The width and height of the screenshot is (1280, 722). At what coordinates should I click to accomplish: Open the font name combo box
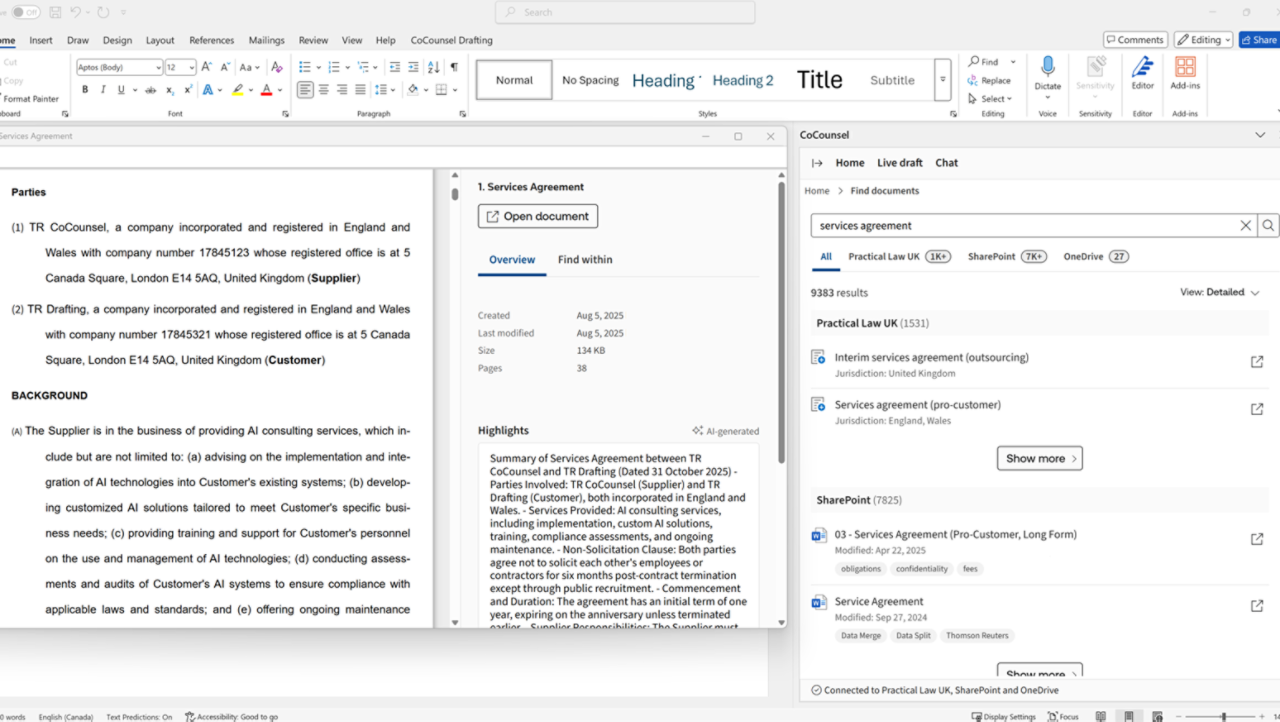pos(119,67)
